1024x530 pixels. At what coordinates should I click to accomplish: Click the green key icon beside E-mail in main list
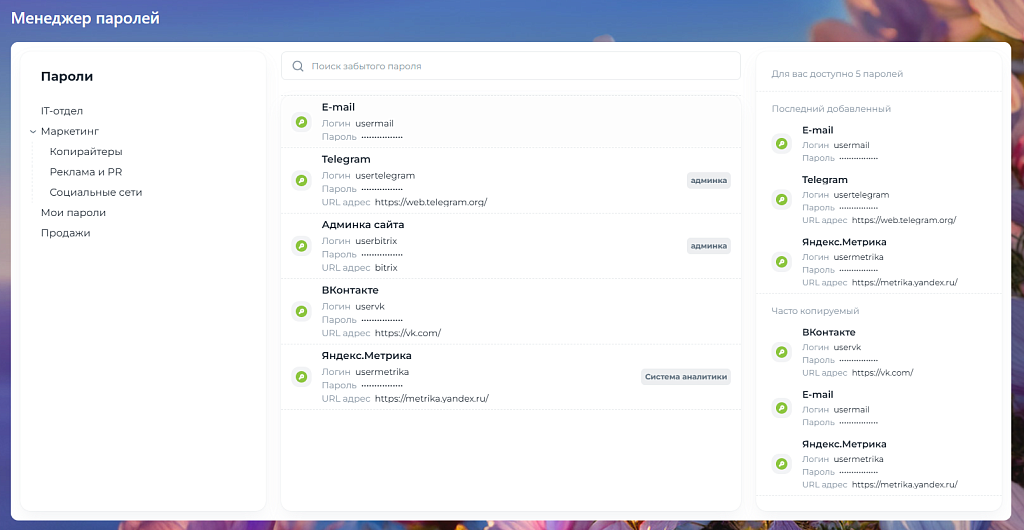(301, 122)
